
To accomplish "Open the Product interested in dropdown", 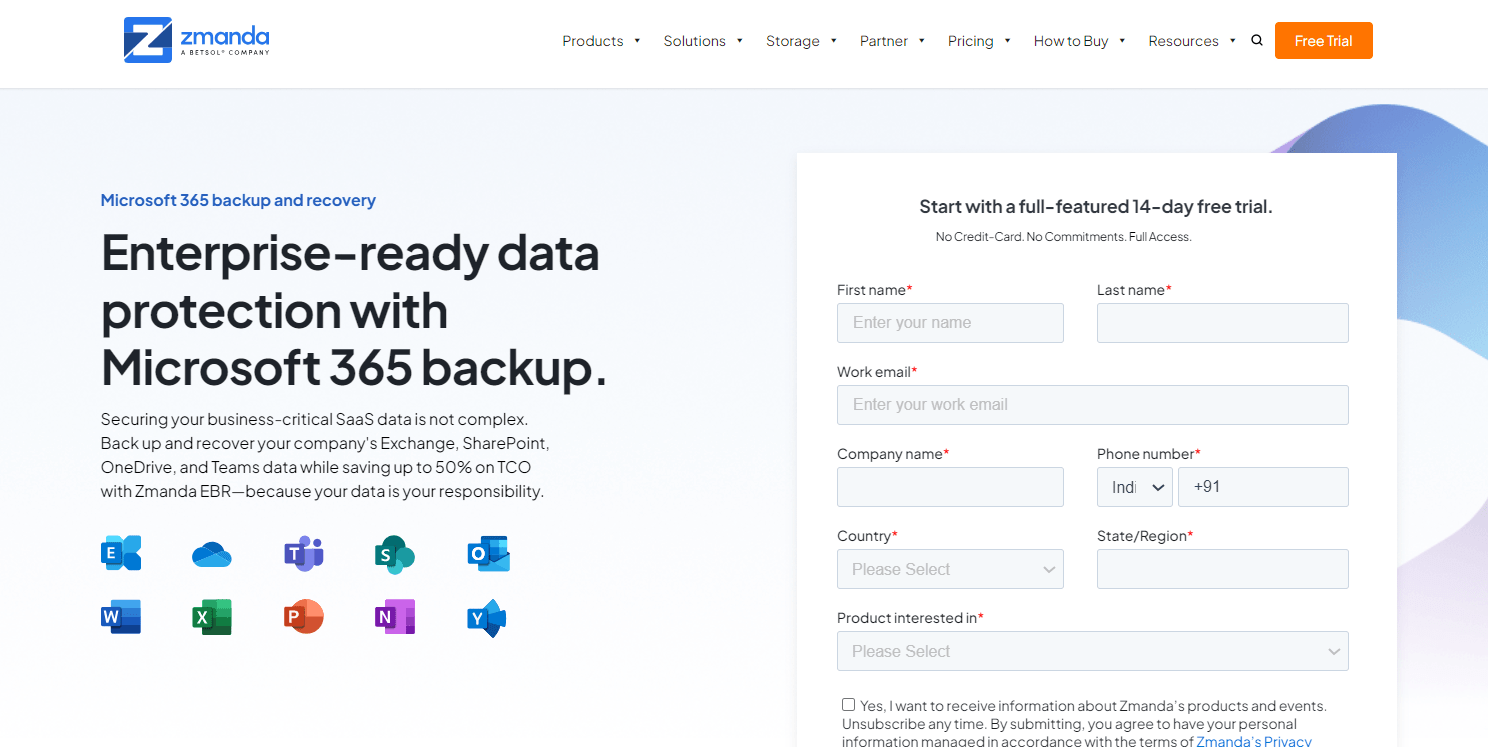I will click(x=1092, y=651).
